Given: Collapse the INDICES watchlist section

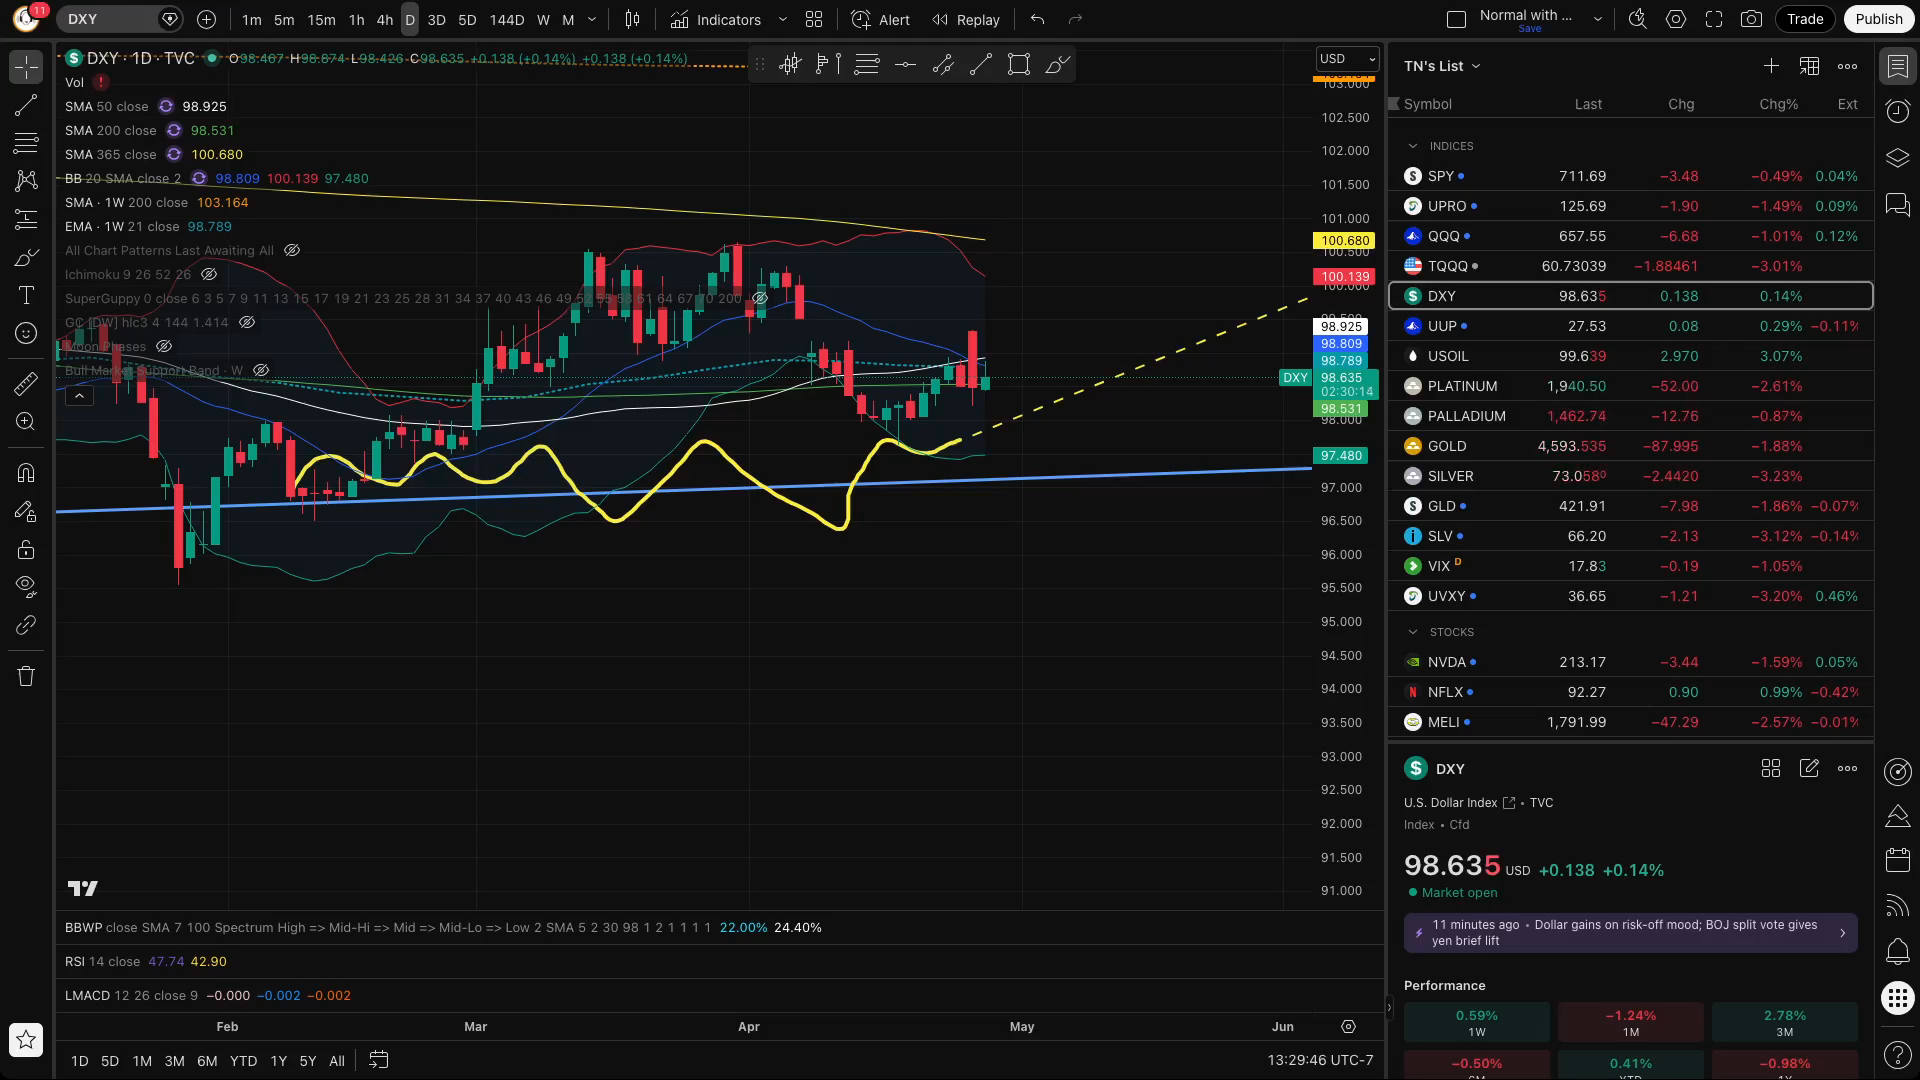Looking at the screenshot, I should click(x=1412, y=146).
